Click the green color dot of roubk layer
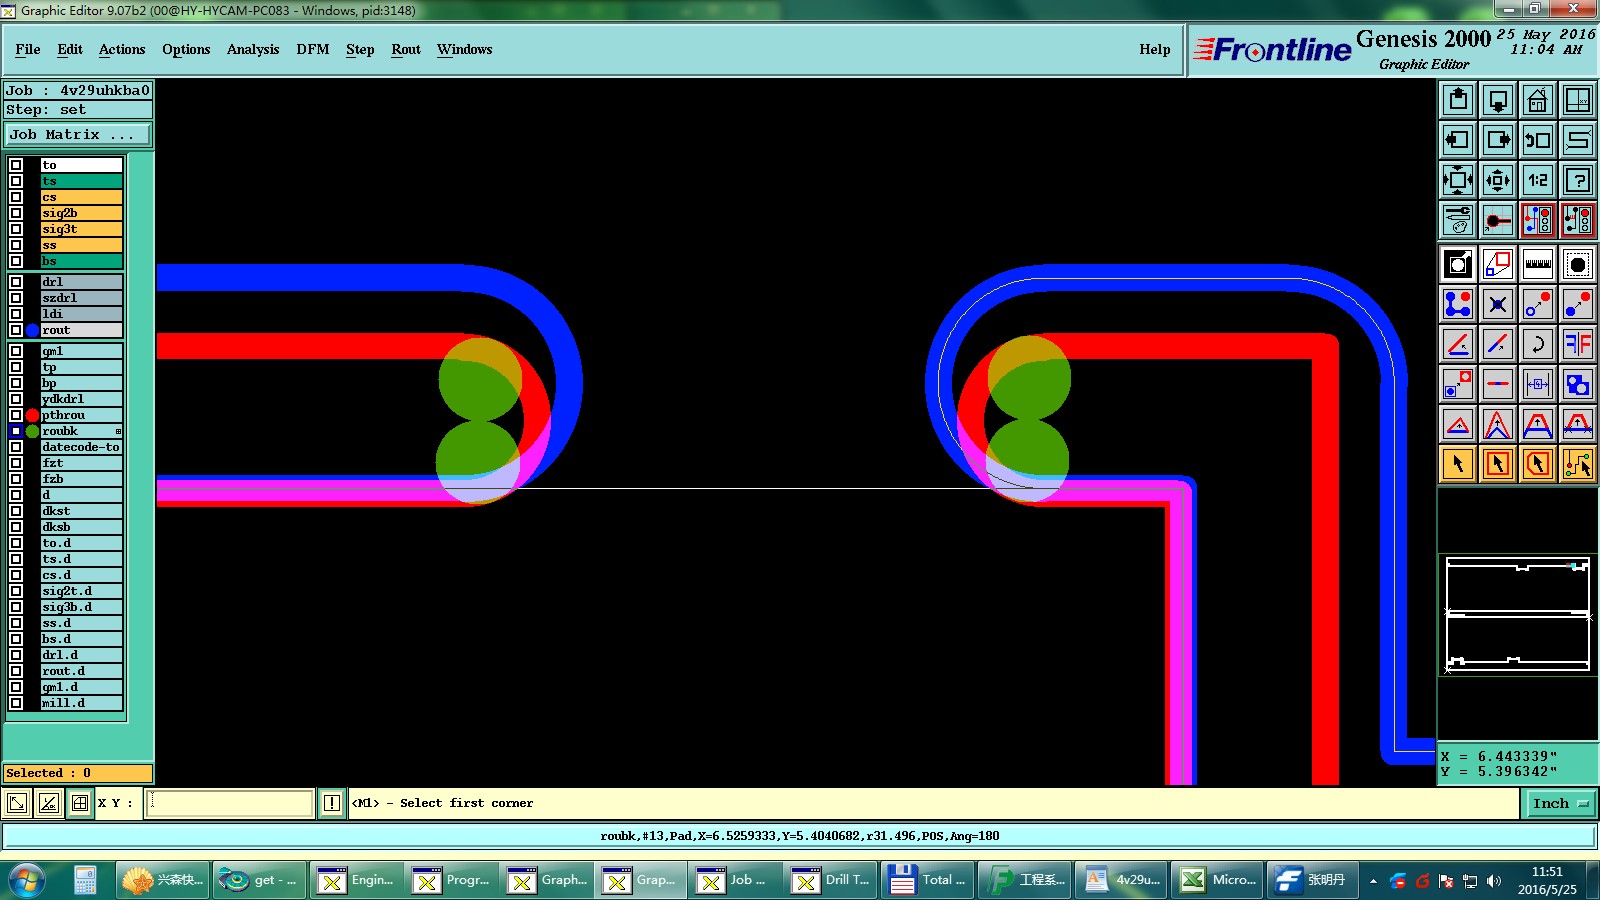Viewport: 1600px width, 900px height. pos(32,431)
